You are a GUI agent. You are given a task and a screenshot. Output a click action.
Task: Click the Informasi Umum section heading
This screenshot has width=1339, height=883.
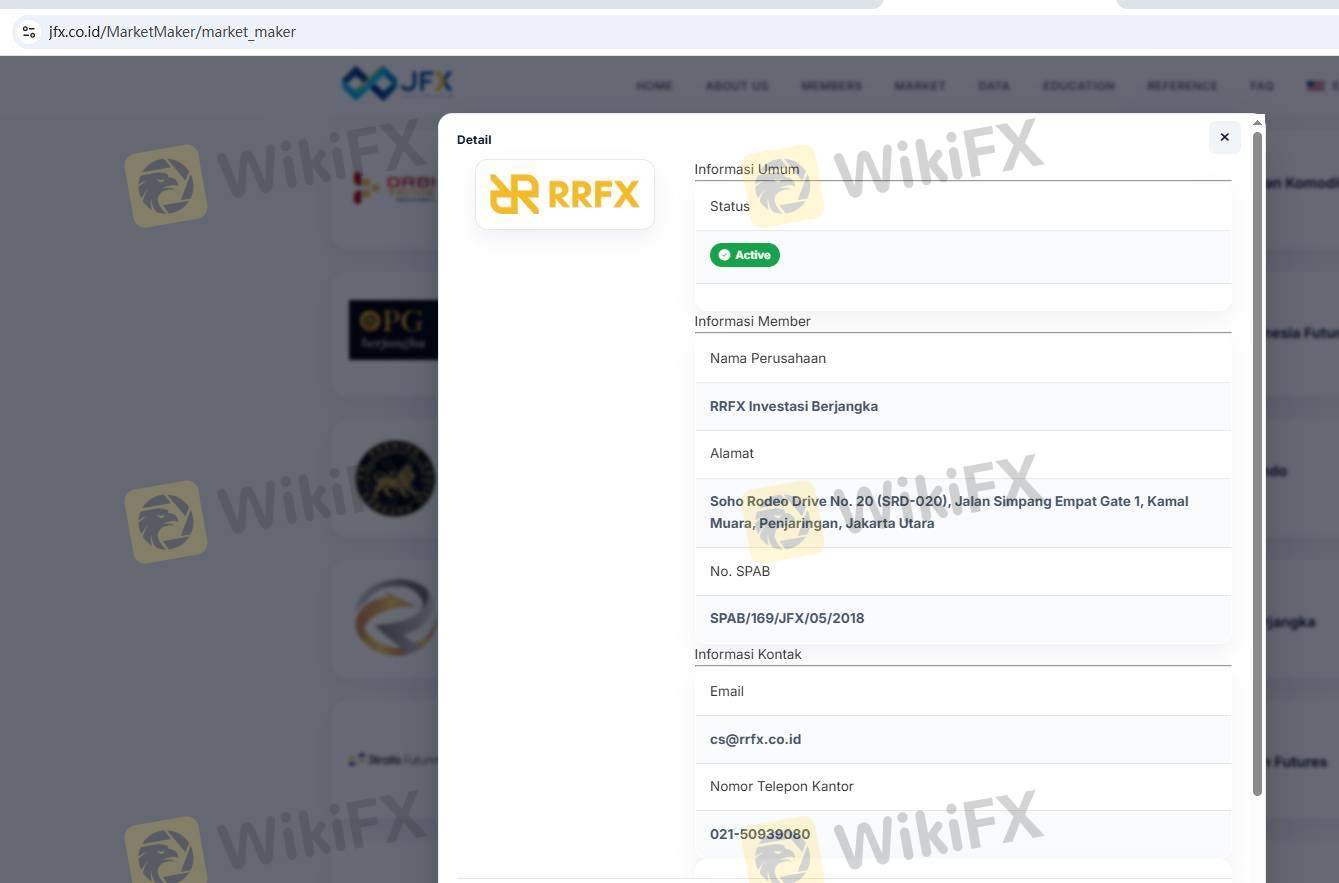coord(747,169)
